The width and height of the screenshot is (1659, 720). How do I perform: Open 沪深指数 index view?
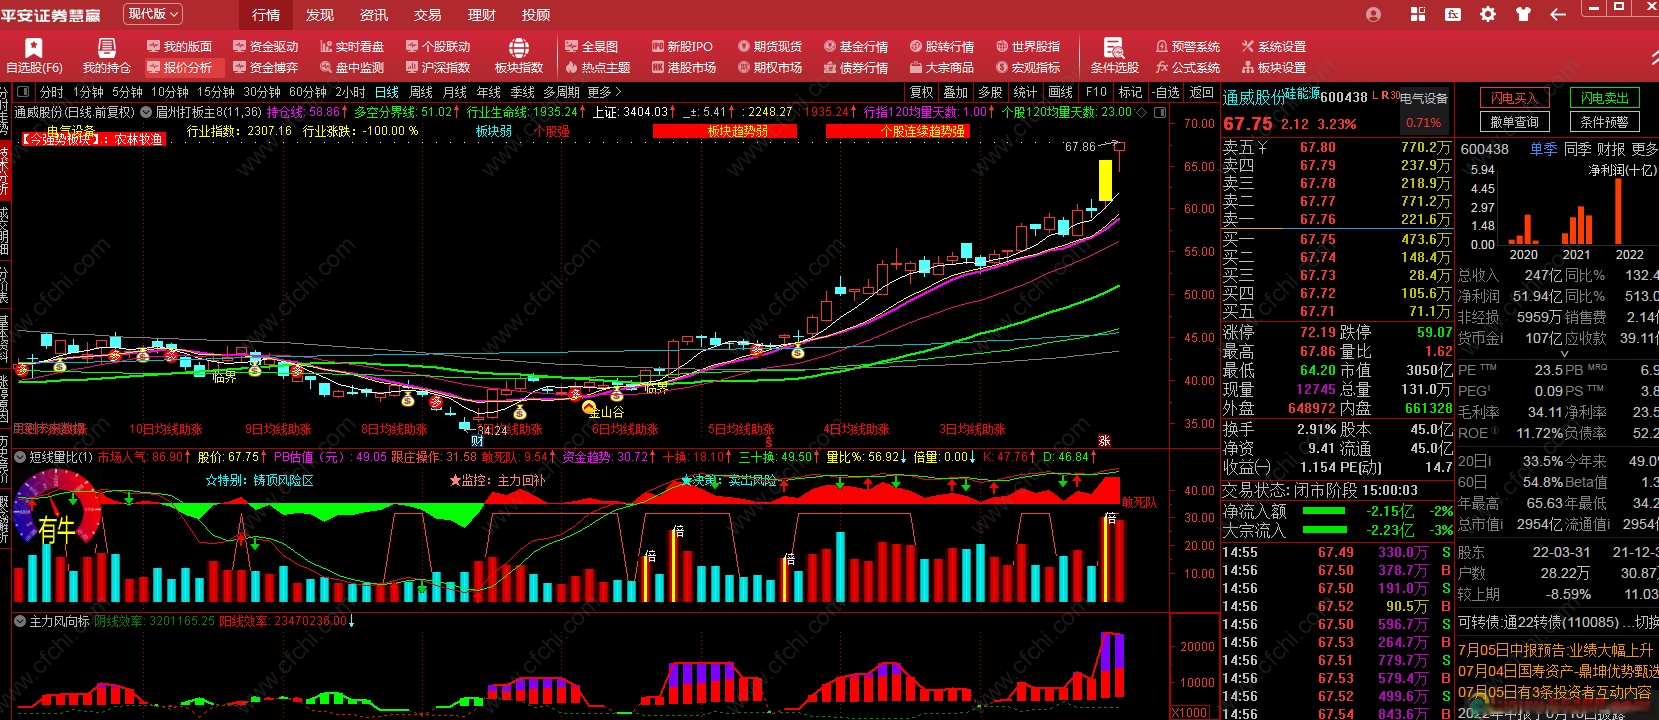pyautogui.click(x=437, y=68)
